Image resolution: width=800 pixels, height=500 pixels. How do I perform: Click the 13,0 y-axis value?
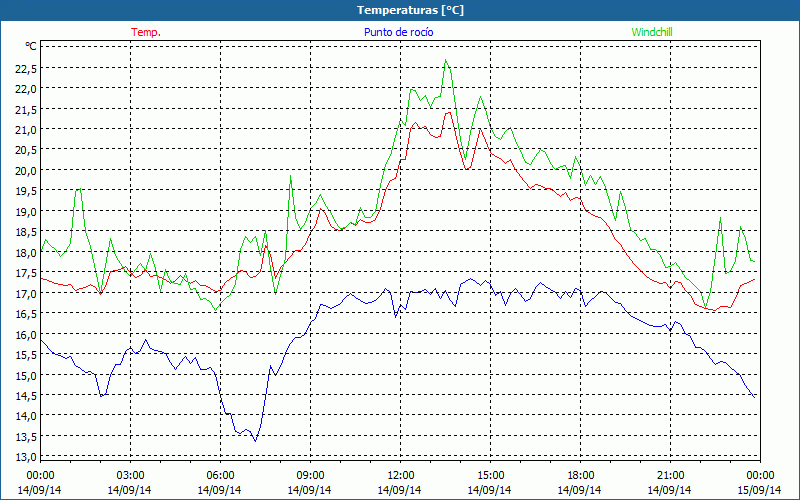tap(27, 456)
